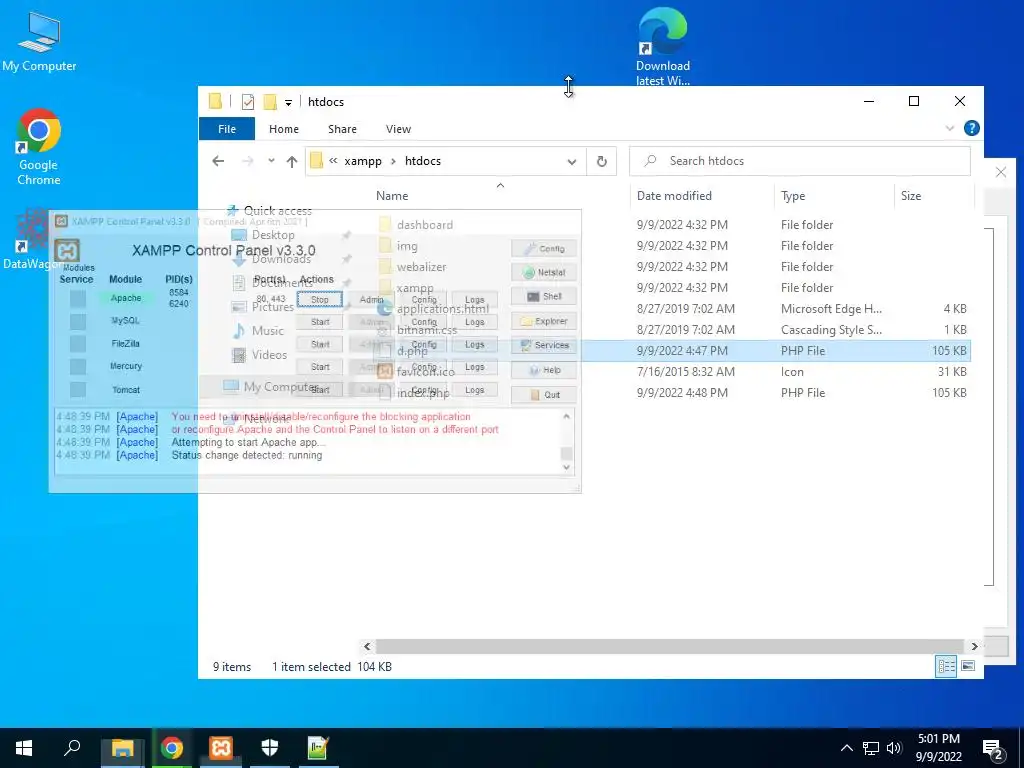This screenshot has width=1024, height=768.
Task: Open taskbar search magnifier
Action: tap(72, 748)
